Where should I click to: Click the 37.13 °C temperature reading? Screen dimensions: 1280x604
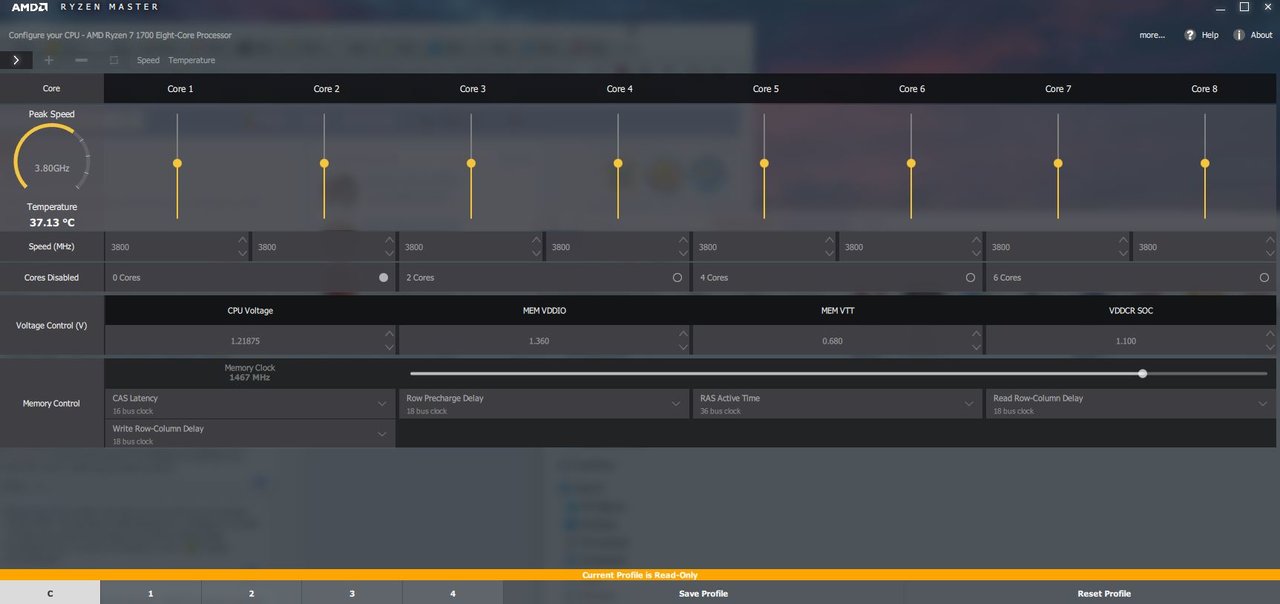pyautogui.click(x=52, y=223)
